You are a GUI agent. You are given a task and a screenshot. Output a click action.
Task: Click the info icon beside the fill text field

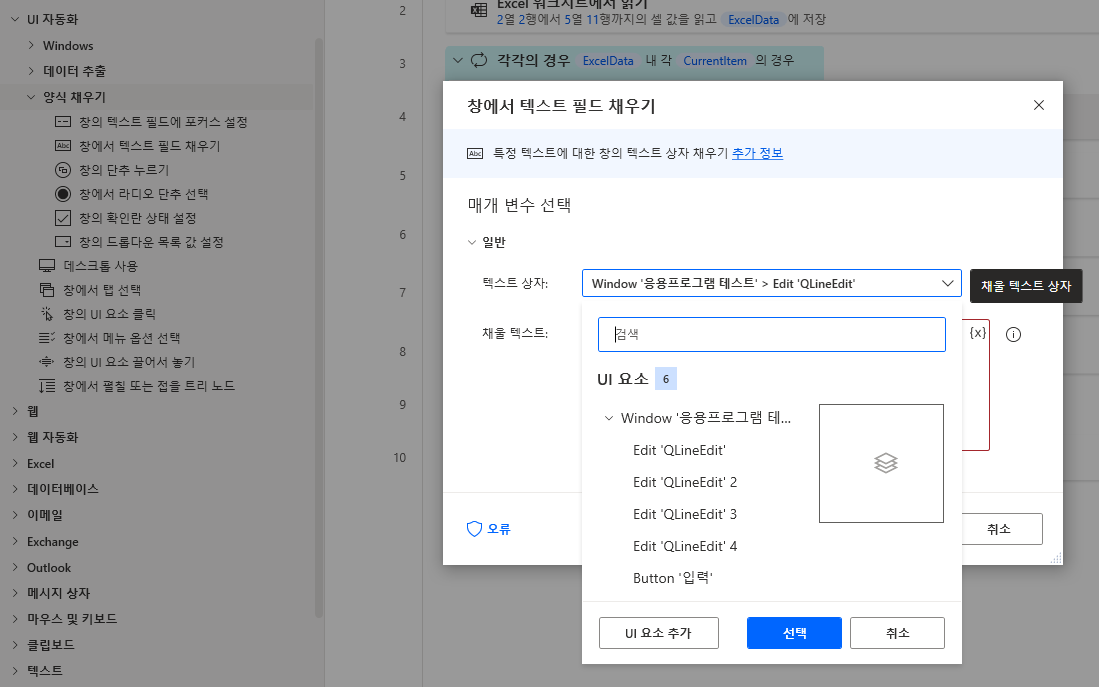tap(1013, 334)
